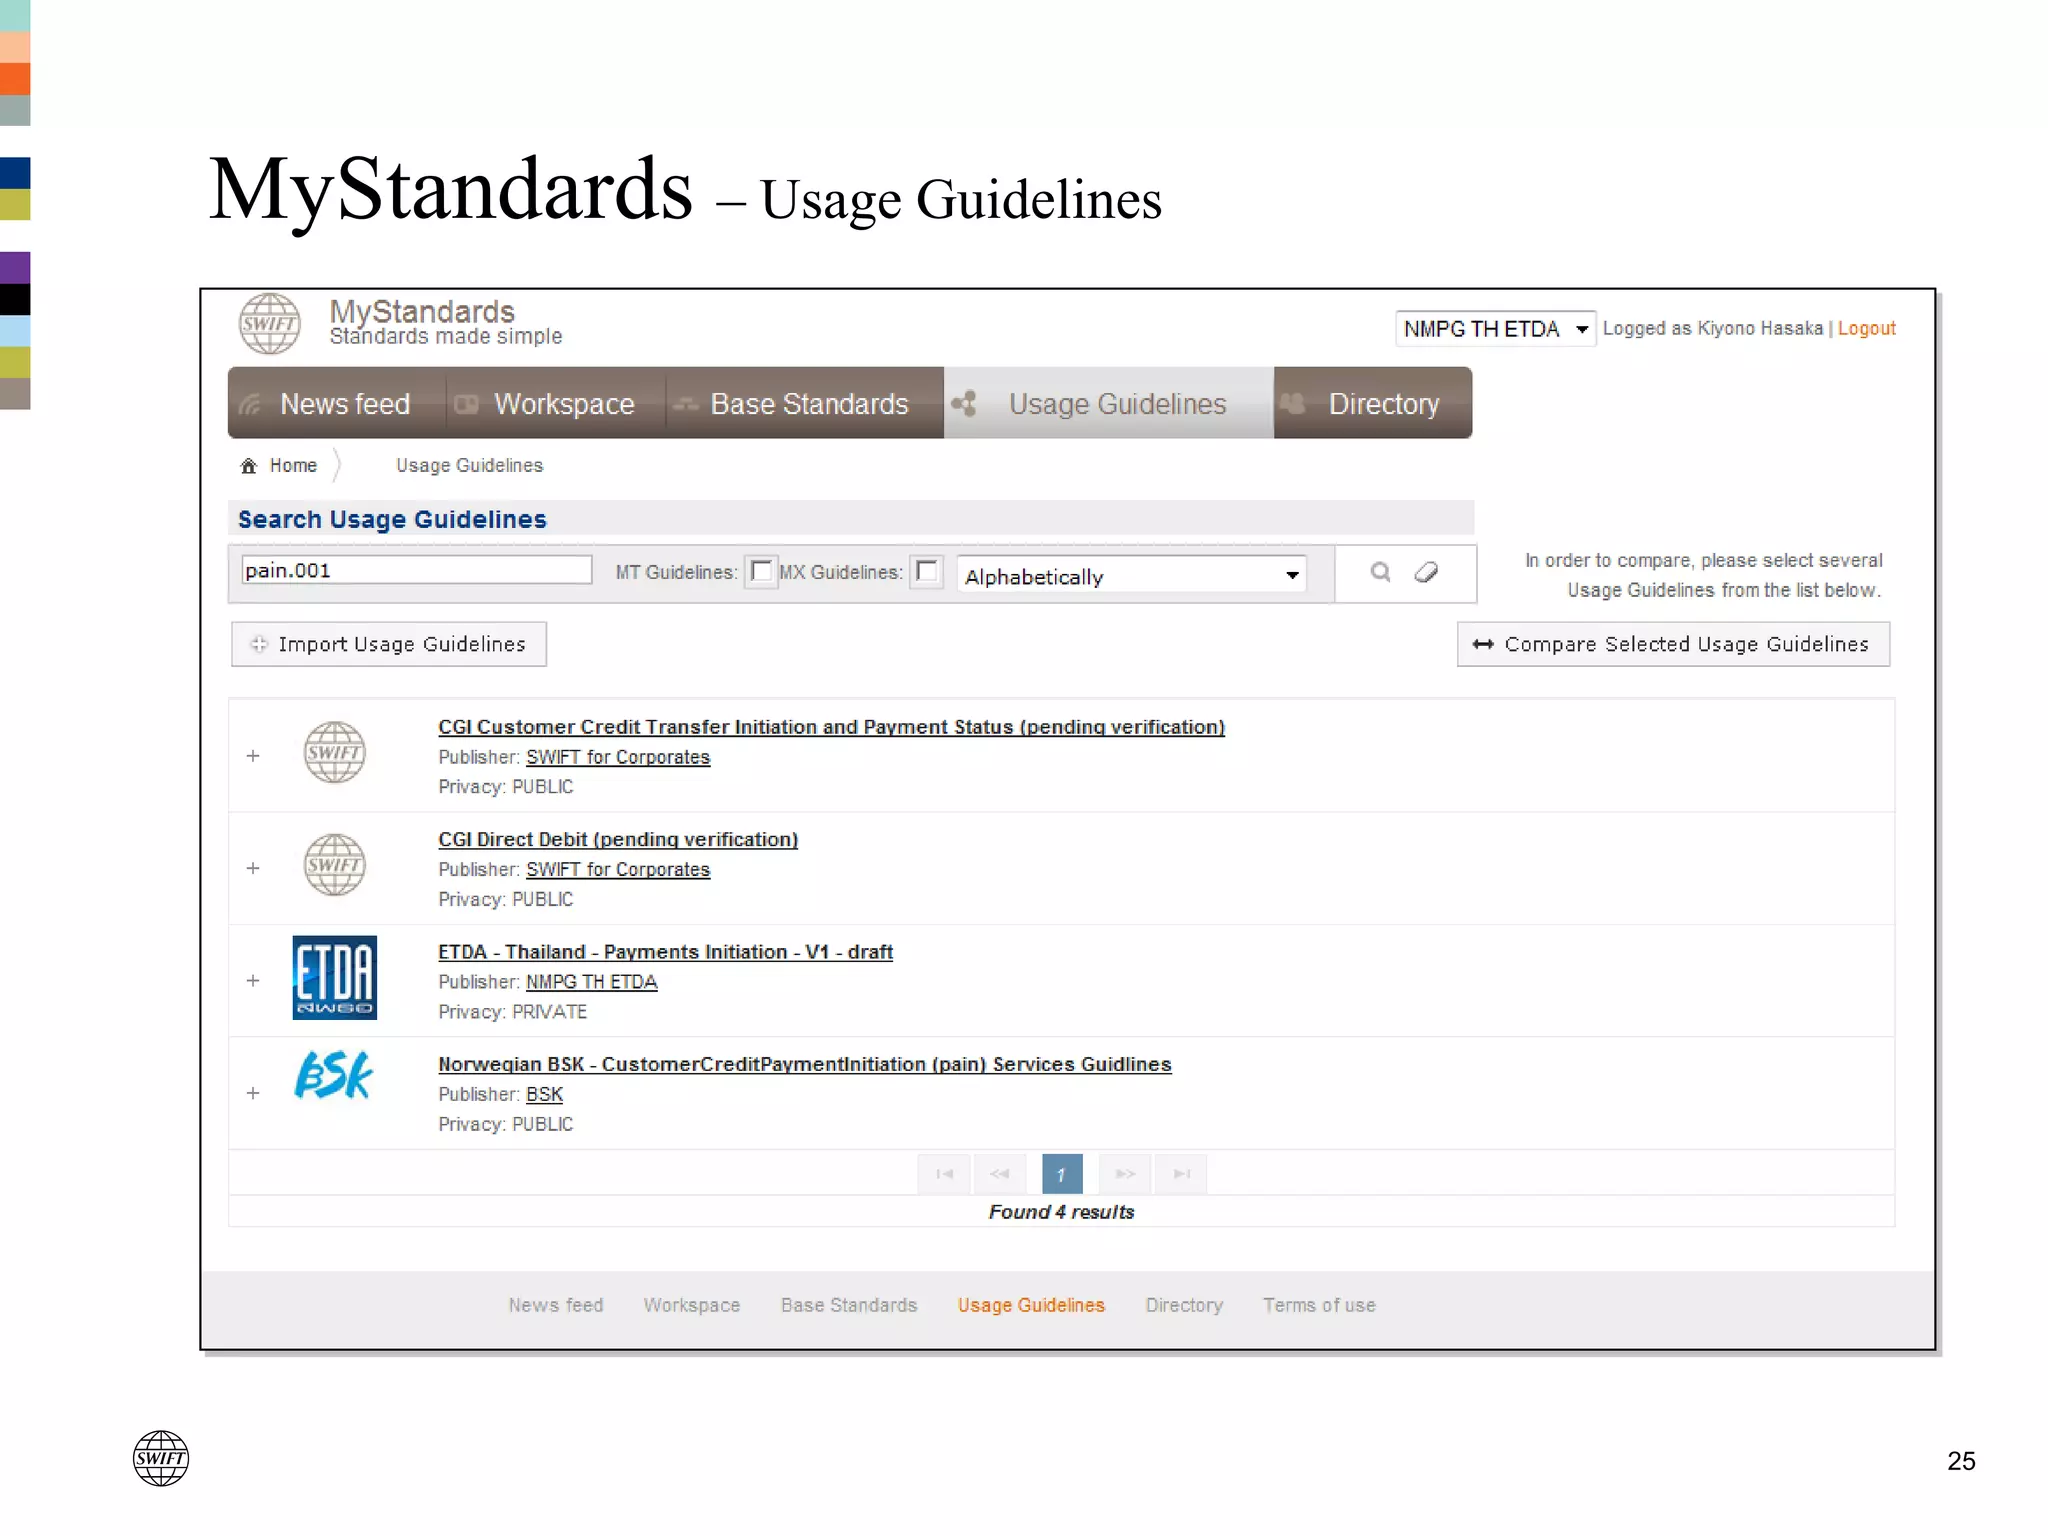Open the Alphabetically sort dropdown

point(1132,576)
